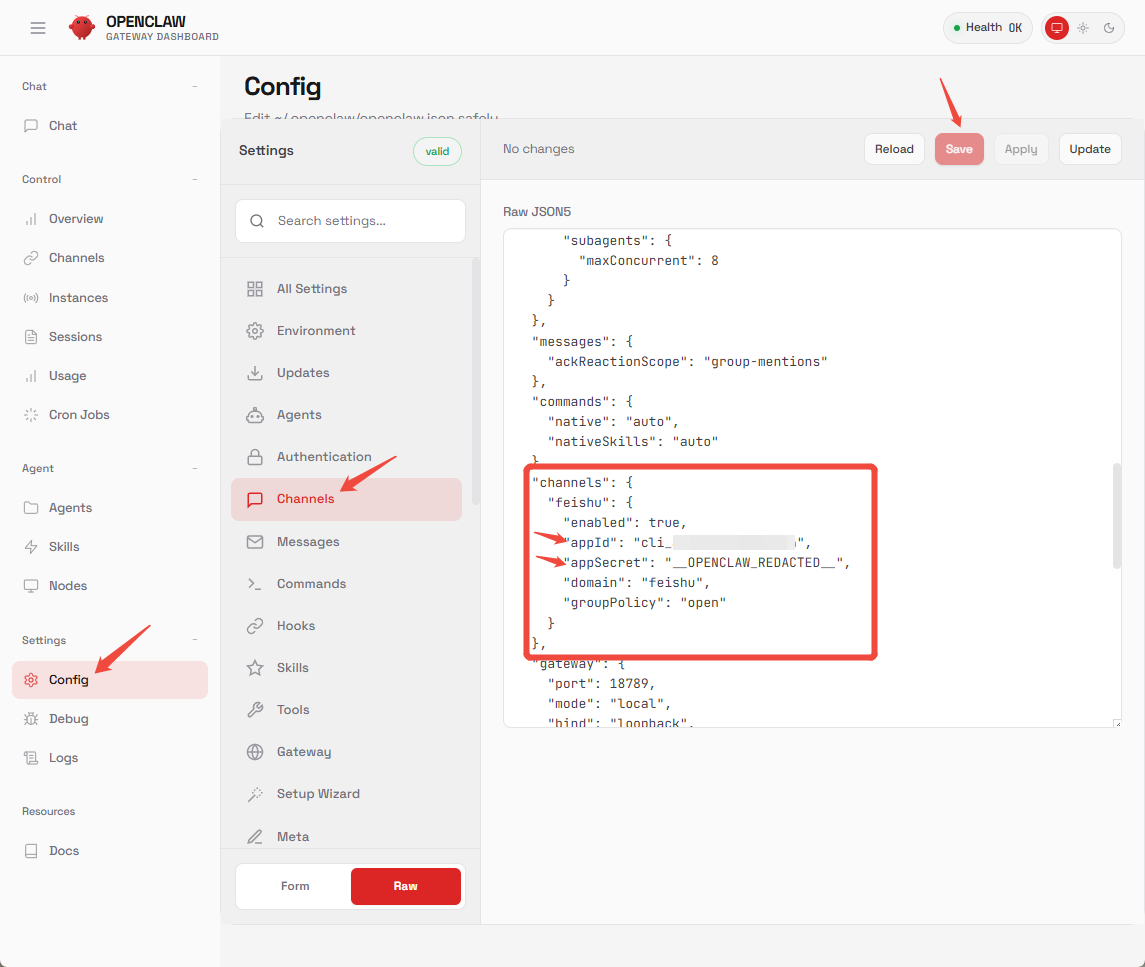Click the Save button
Screen dimensions: 1145x967
coord(959,149)
